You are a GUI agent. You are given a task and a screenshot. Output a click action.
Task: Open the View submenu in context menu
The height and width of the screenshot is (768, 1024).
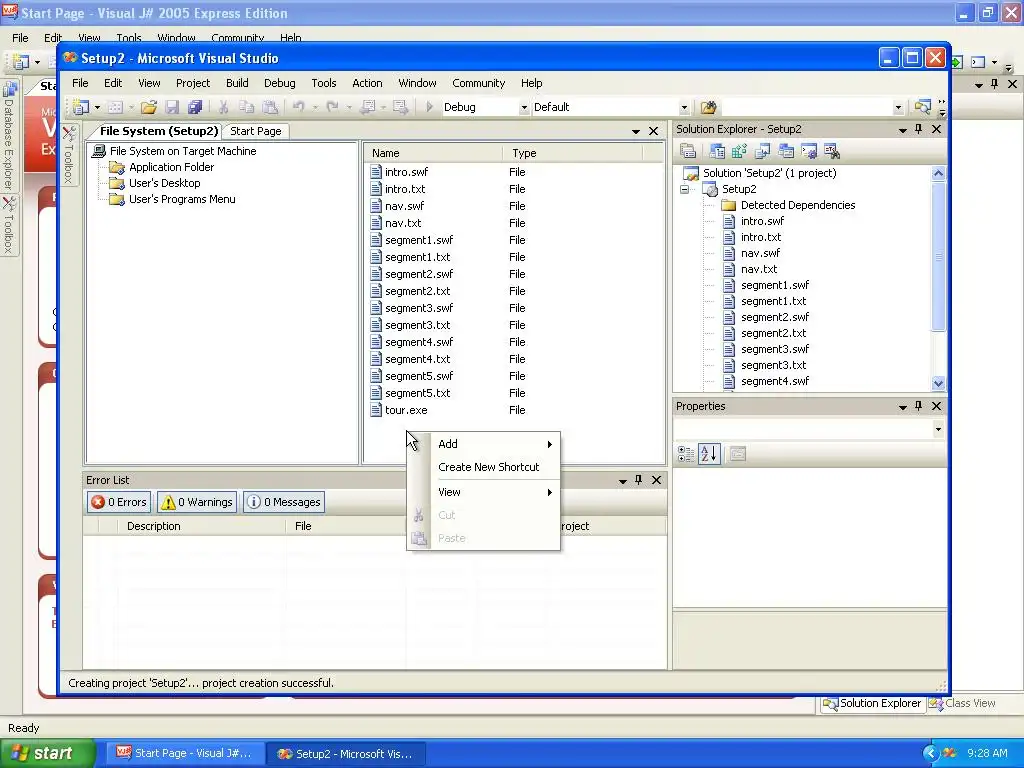(x=483, y=492)
